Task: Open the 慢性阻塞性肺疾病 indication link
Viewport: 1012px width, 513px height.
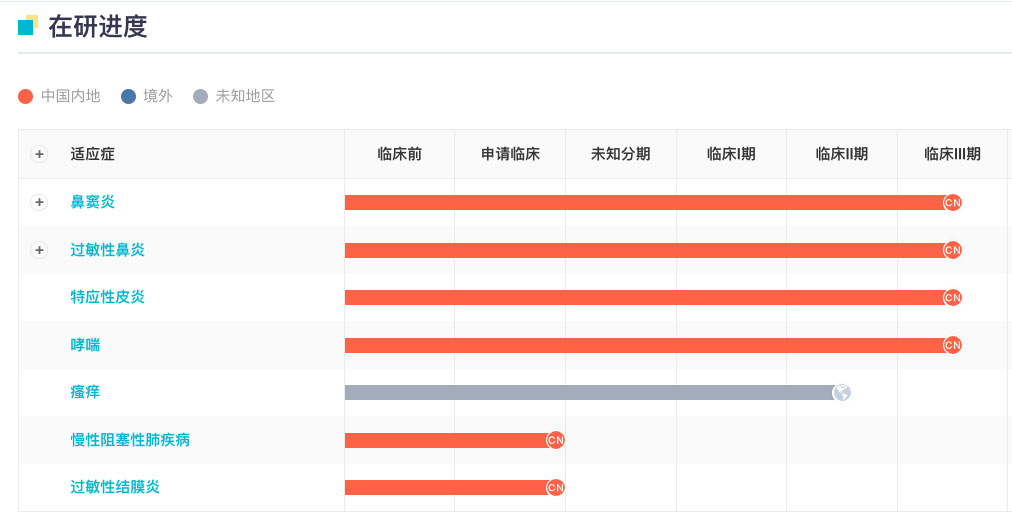Action: point(130,440)
